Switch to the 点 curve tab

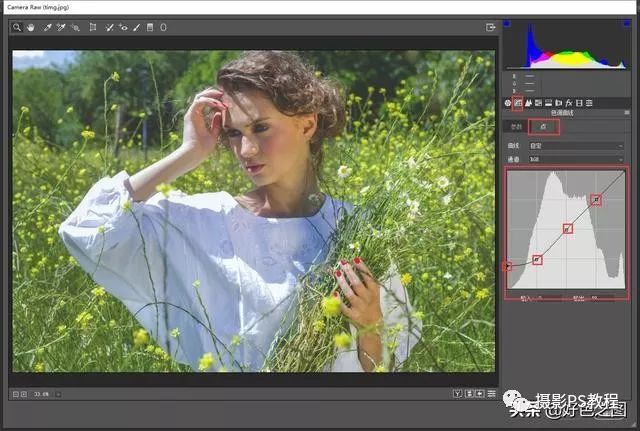543,127
